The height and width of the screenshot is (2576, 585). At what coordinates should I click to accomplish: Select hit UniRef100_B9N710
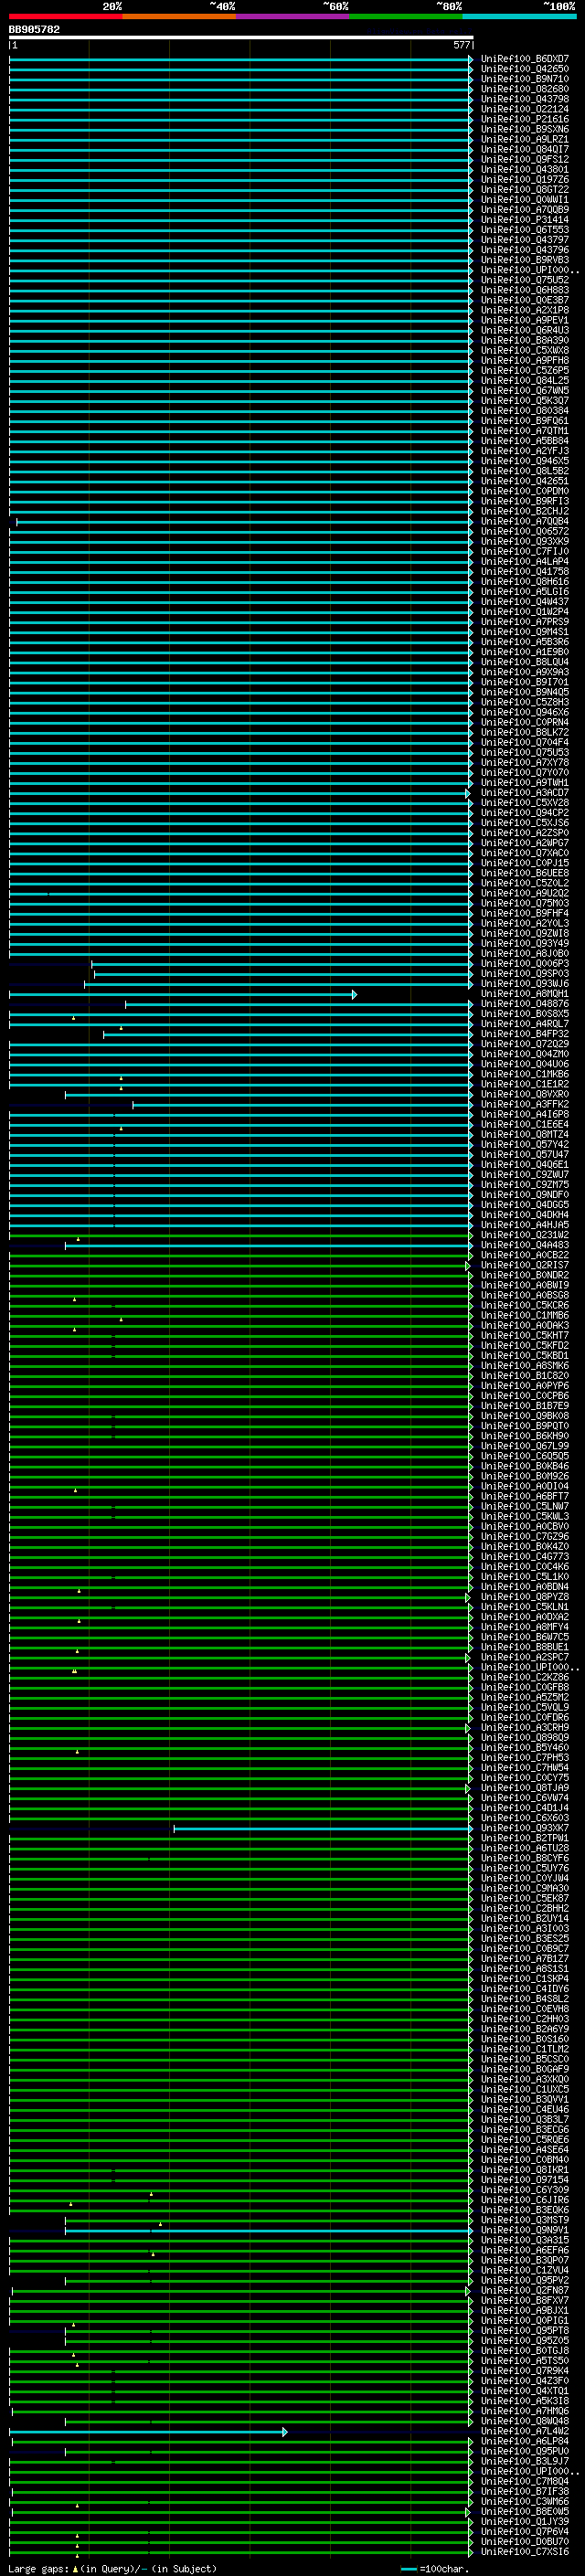(525, 79)
